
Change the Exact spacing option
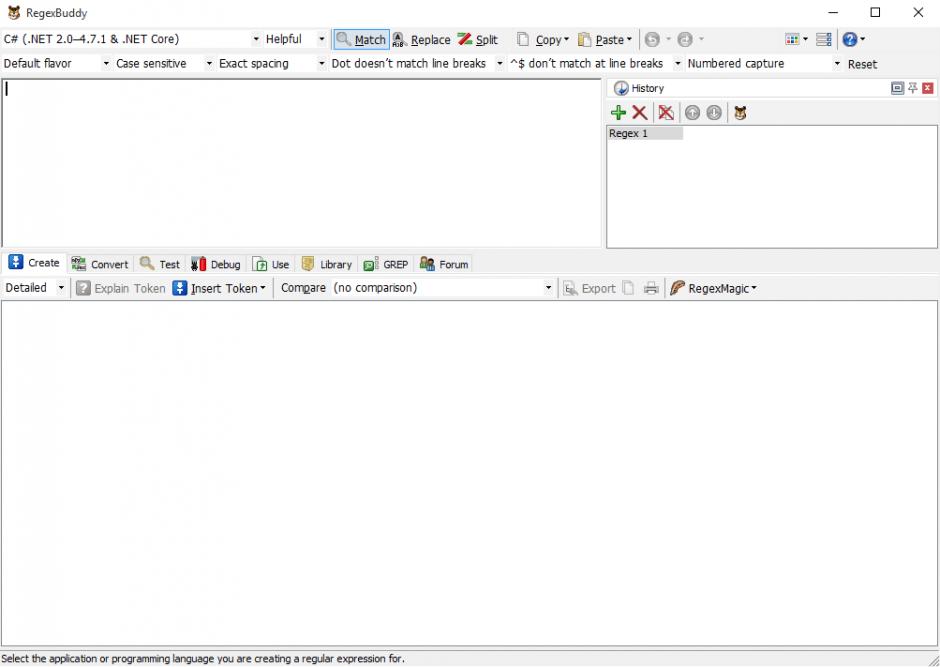click(x=272, y=64)
